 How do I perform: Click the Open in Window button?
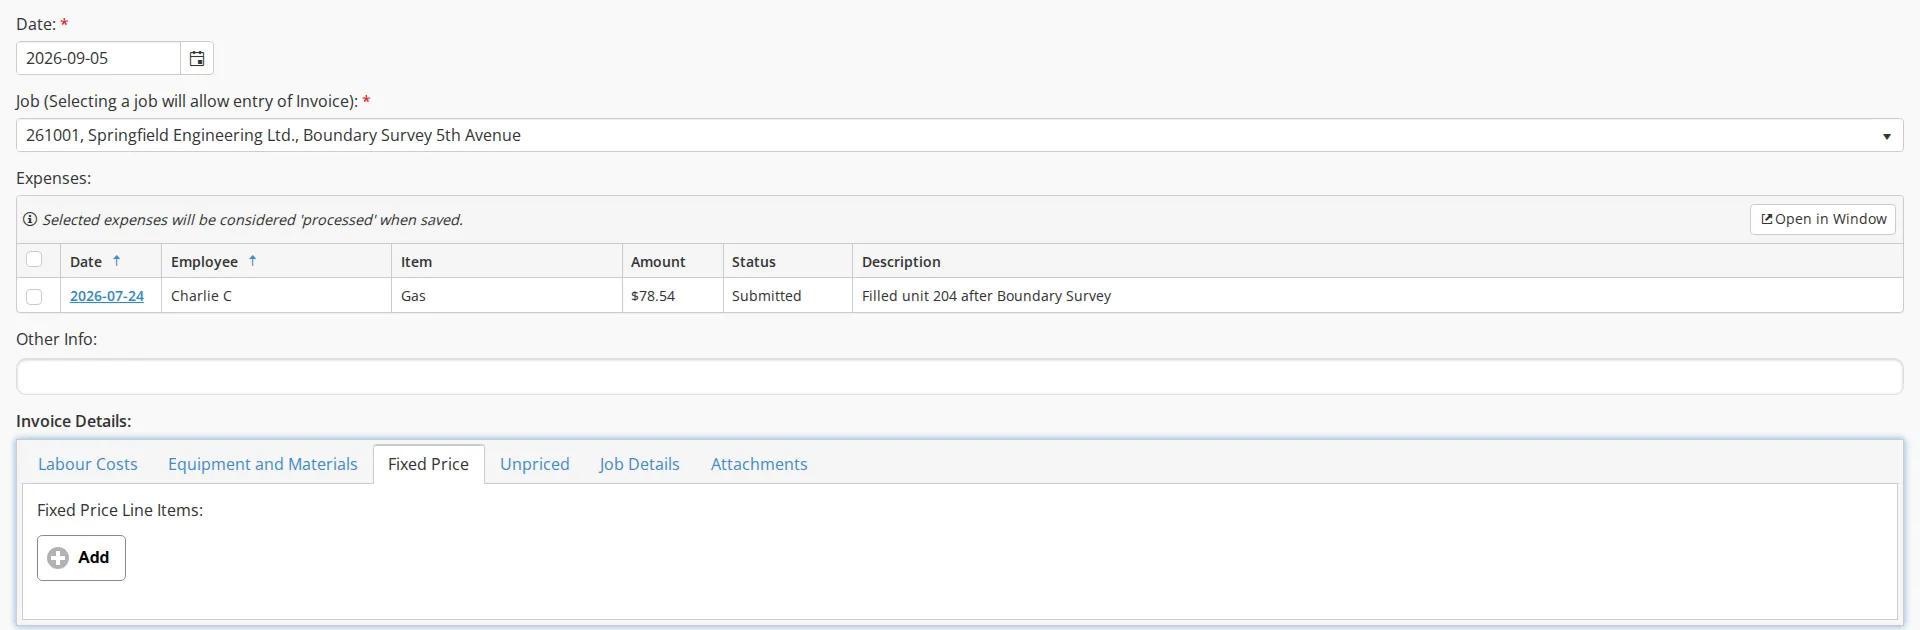(x=1823, y=220)
